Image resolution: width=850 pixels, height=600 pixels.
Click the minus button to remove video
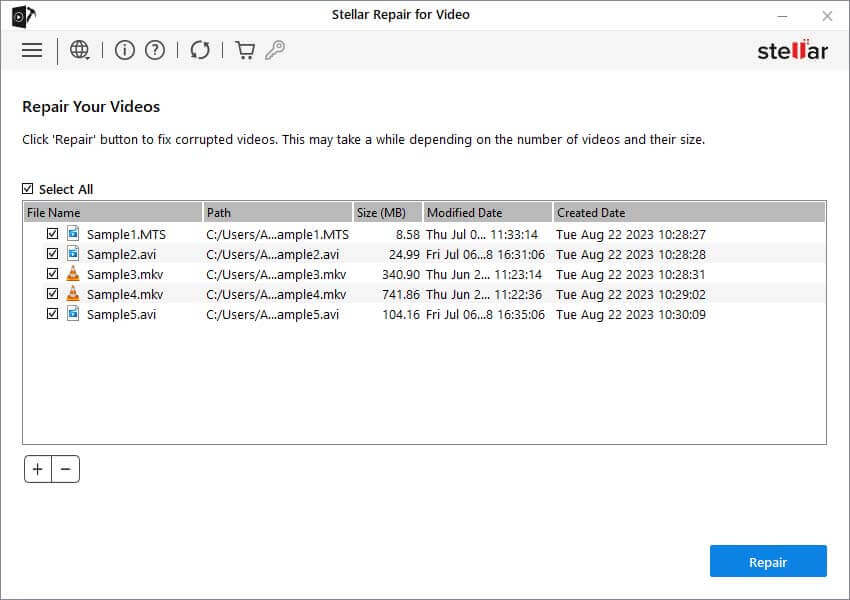click(x=65, y=469)
